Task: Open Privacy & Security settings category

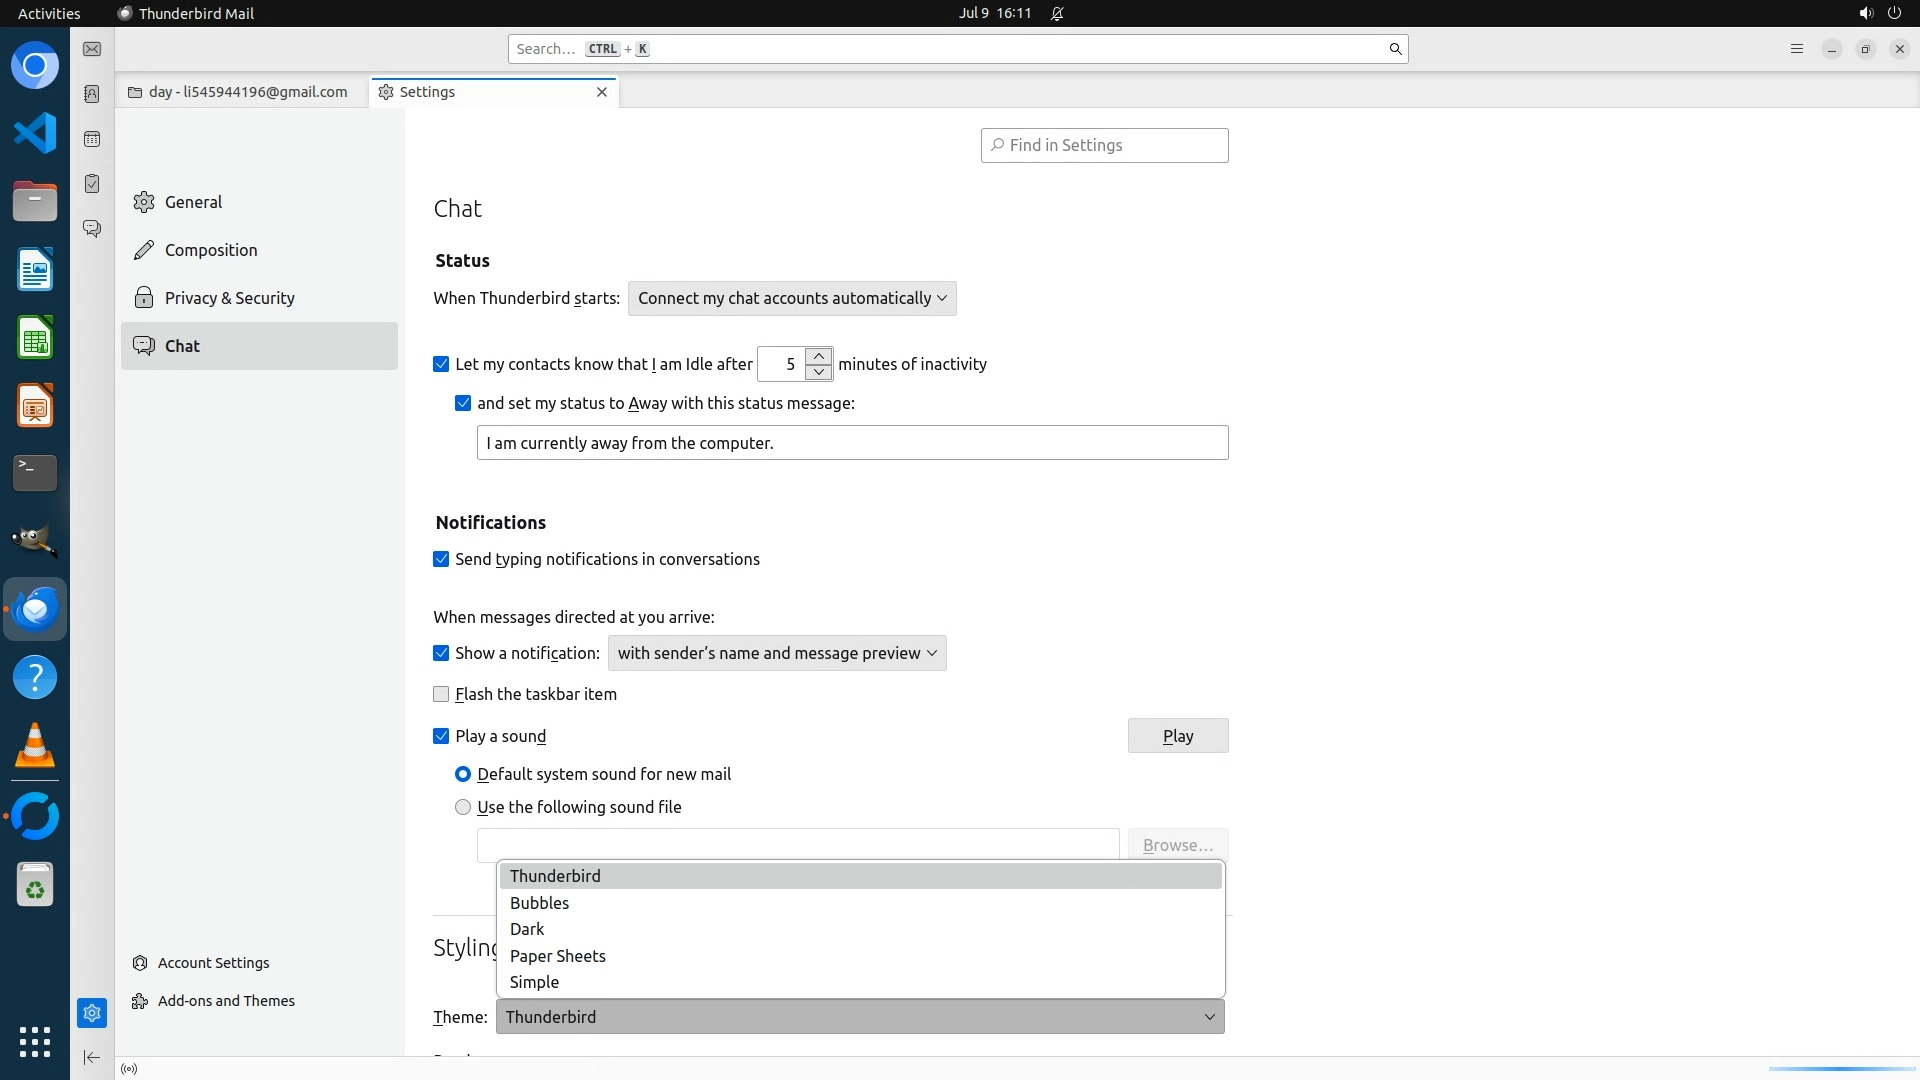Action: (x=229, y=298)
